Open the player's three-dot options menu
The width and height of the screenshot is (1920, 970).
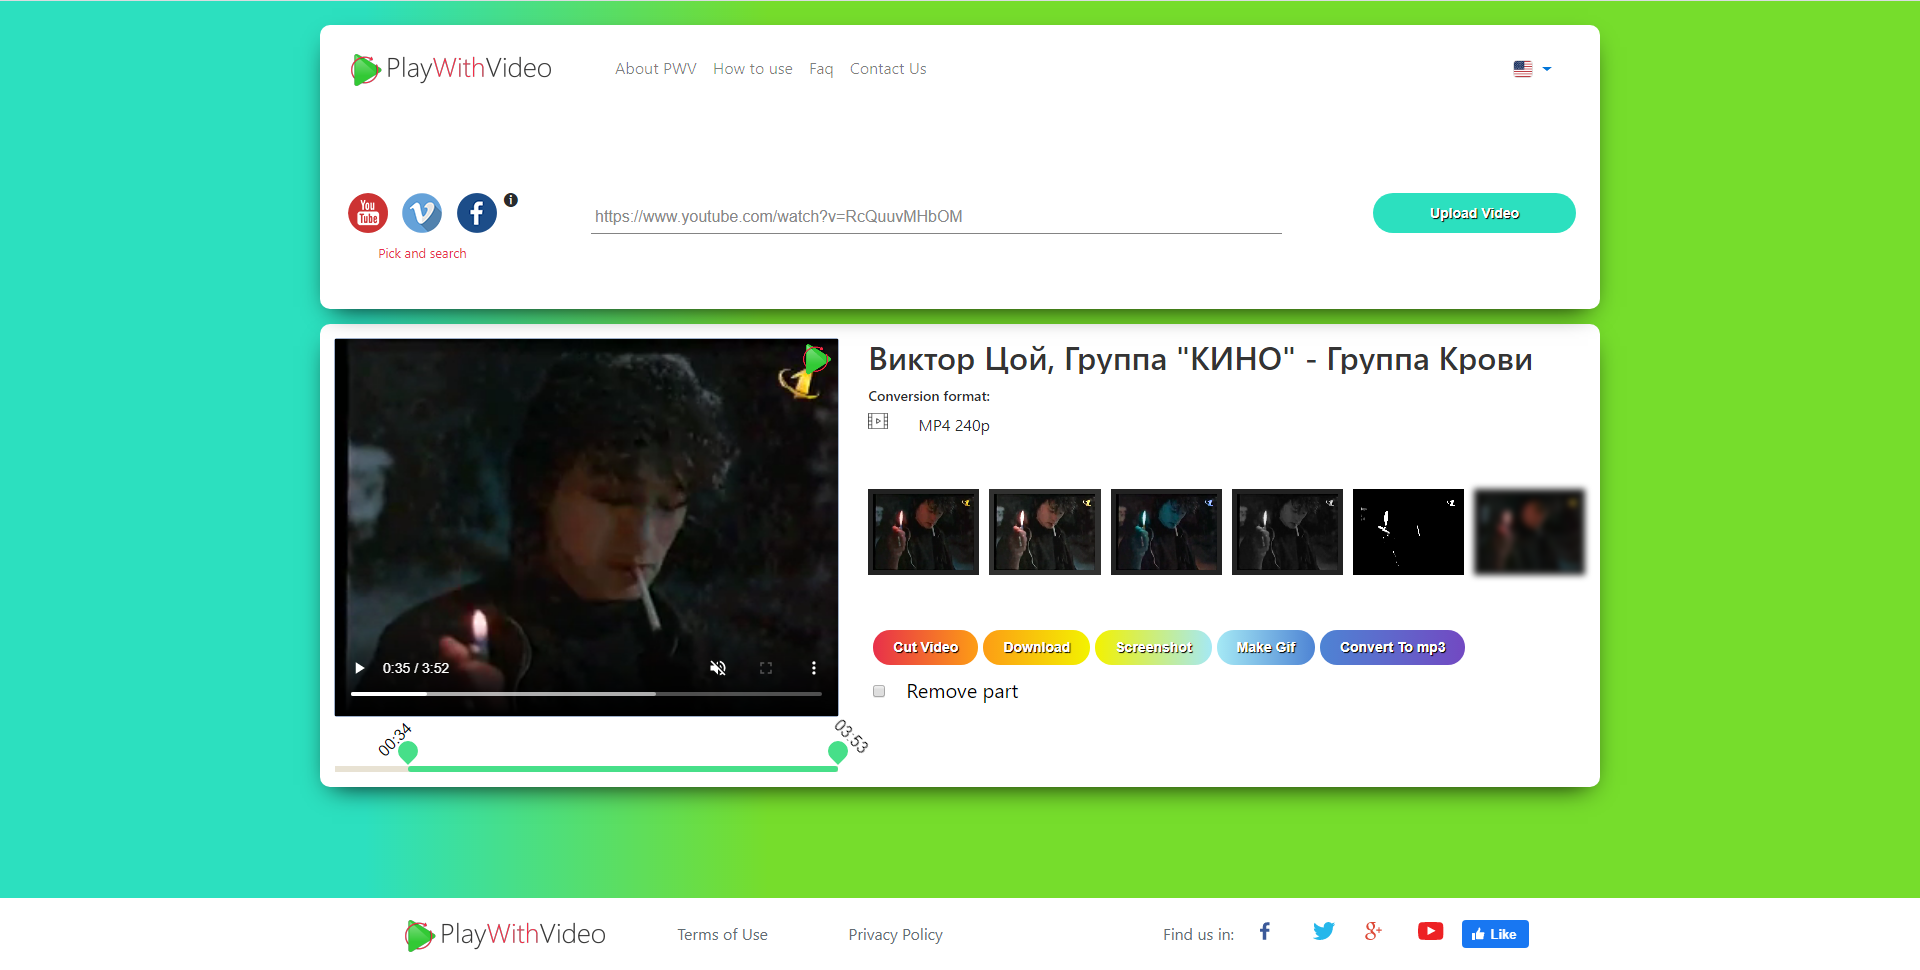[x=814, y=668]
